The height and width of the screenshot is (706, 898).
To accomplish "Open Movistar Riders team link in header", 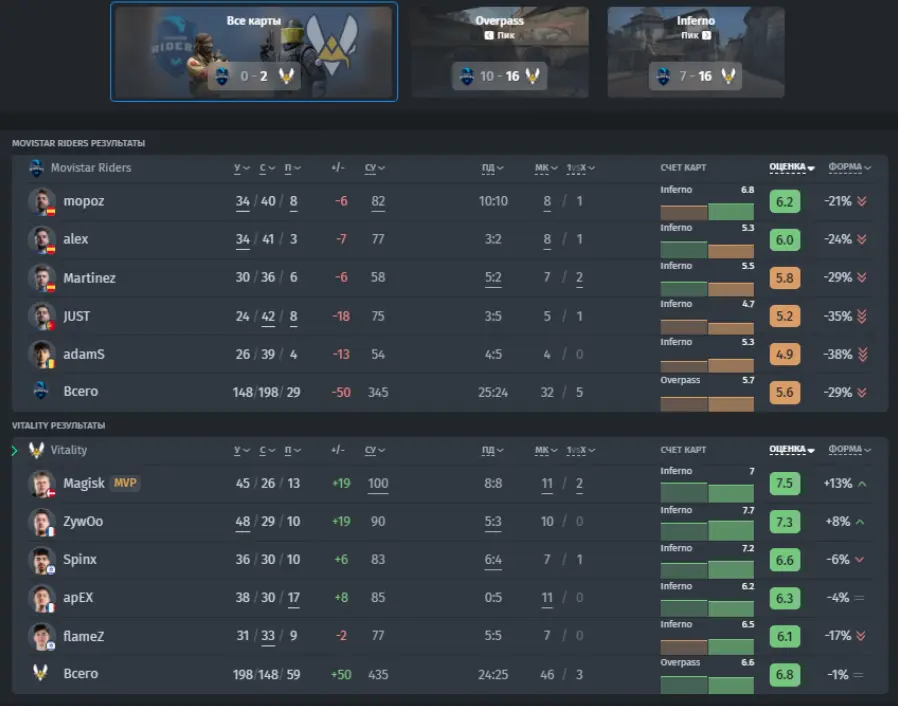I will 91,168.
